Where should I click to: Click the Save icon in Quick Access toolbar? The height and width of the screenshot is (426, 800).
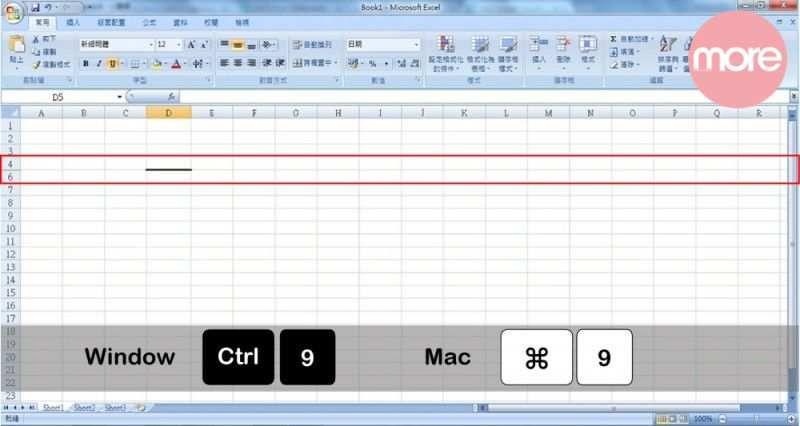[36, 8]
